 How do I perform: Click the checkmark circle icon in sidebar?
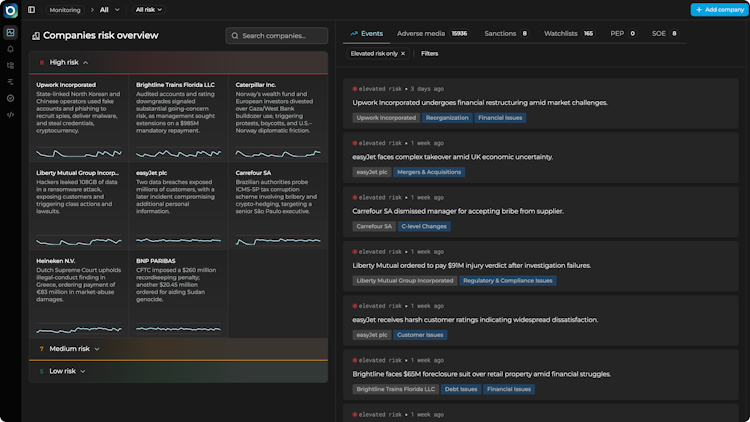pos(11,98)
